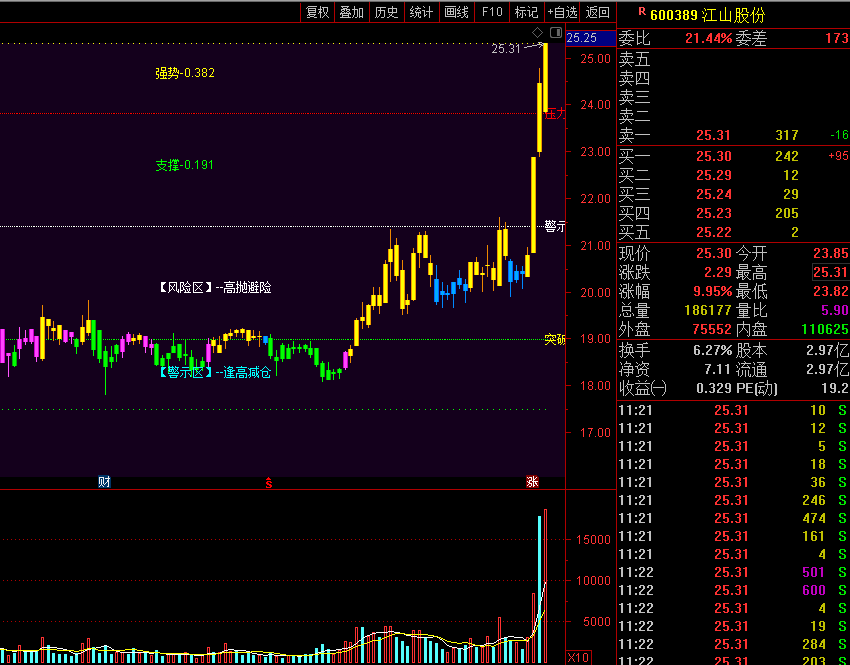Click the 现价 value 25.30
850x665 pixels.
coord(713,253)
